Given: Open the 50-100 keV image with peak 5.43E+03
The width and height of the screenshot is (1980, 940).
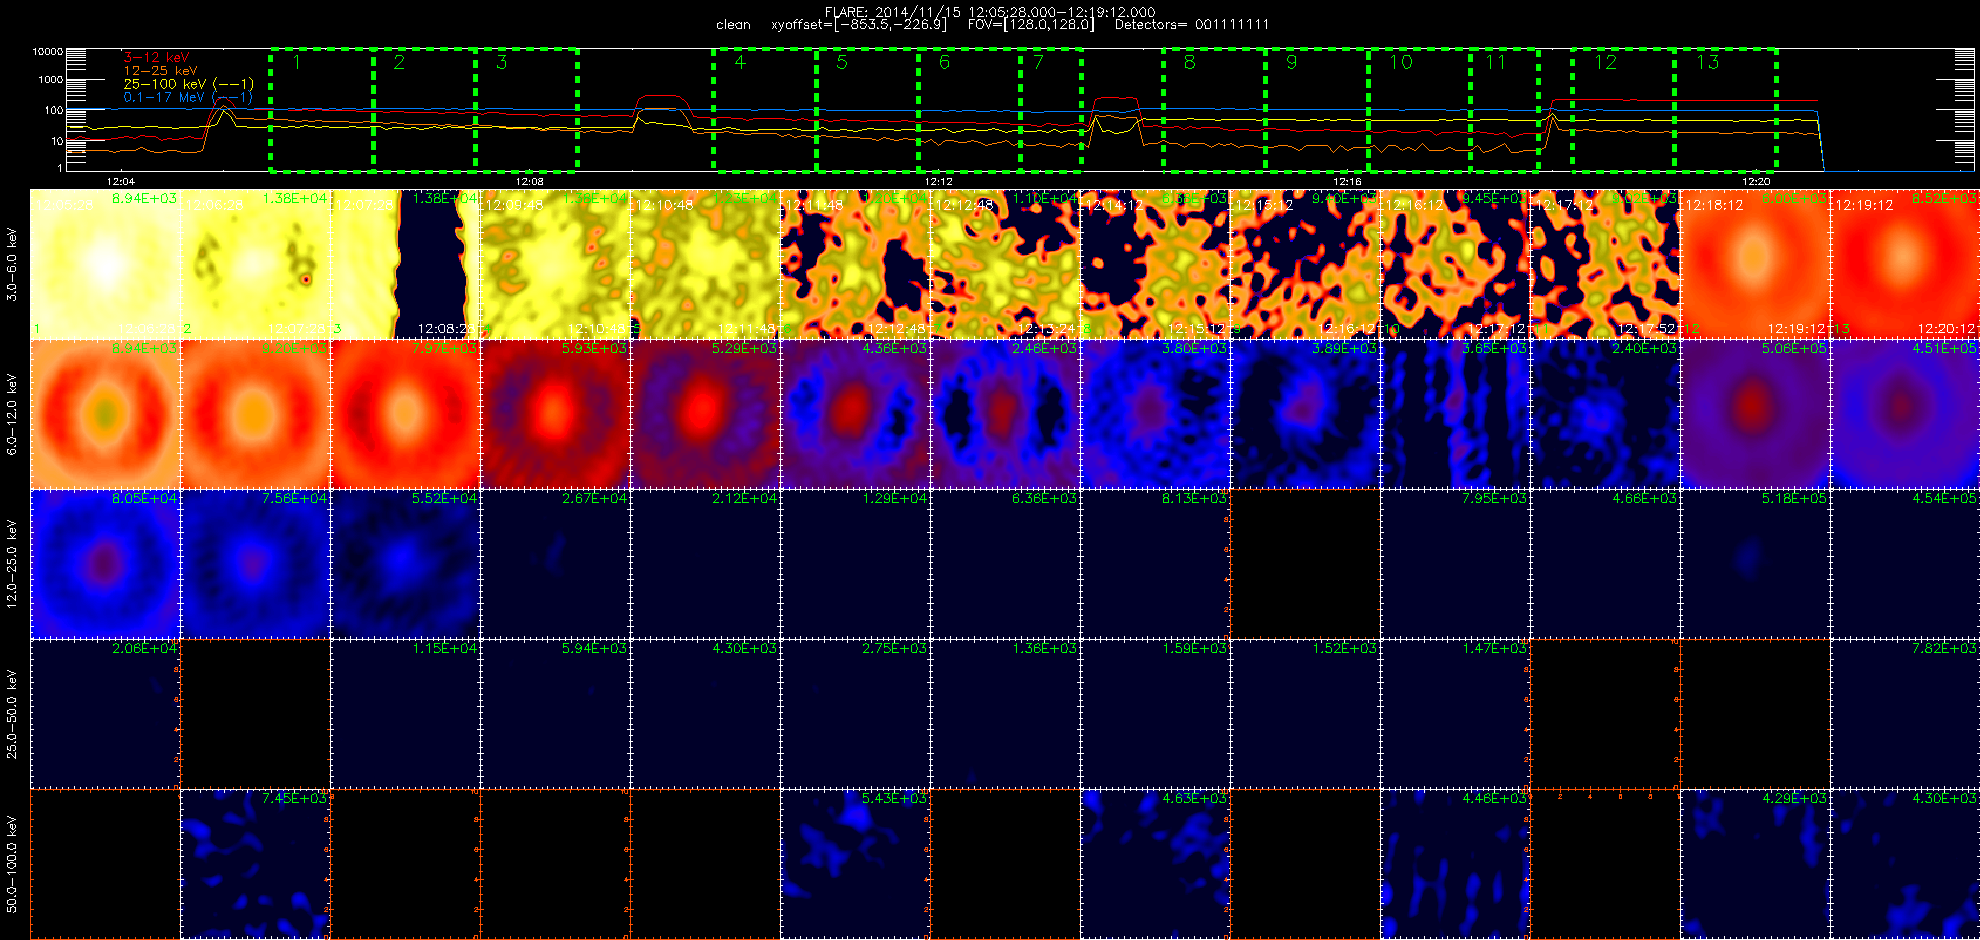Looking at the screenshot, I should [855, 864].
